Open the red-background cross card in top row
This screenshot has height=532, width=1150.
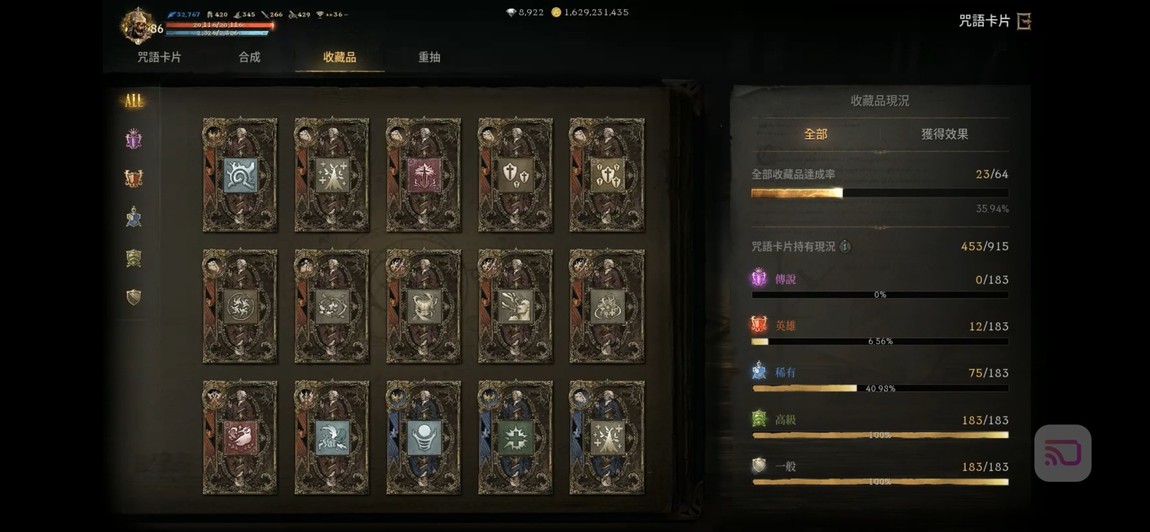(x=424, y=175)
